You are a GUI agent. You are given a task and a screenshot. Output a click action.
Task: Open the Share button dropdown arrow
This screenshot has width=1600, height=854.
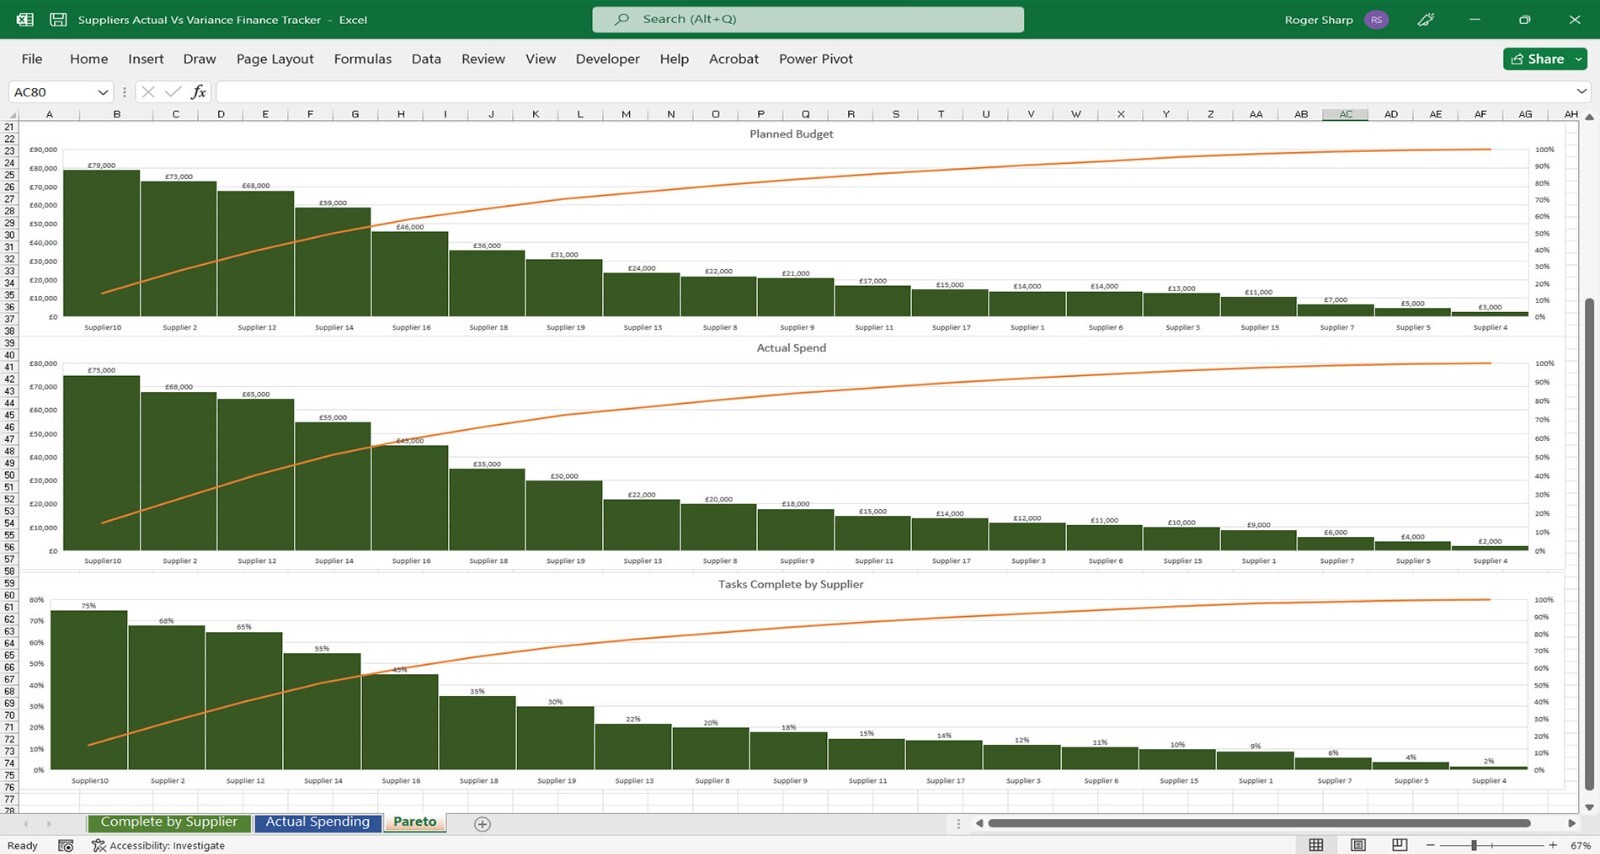(1578, 59)
